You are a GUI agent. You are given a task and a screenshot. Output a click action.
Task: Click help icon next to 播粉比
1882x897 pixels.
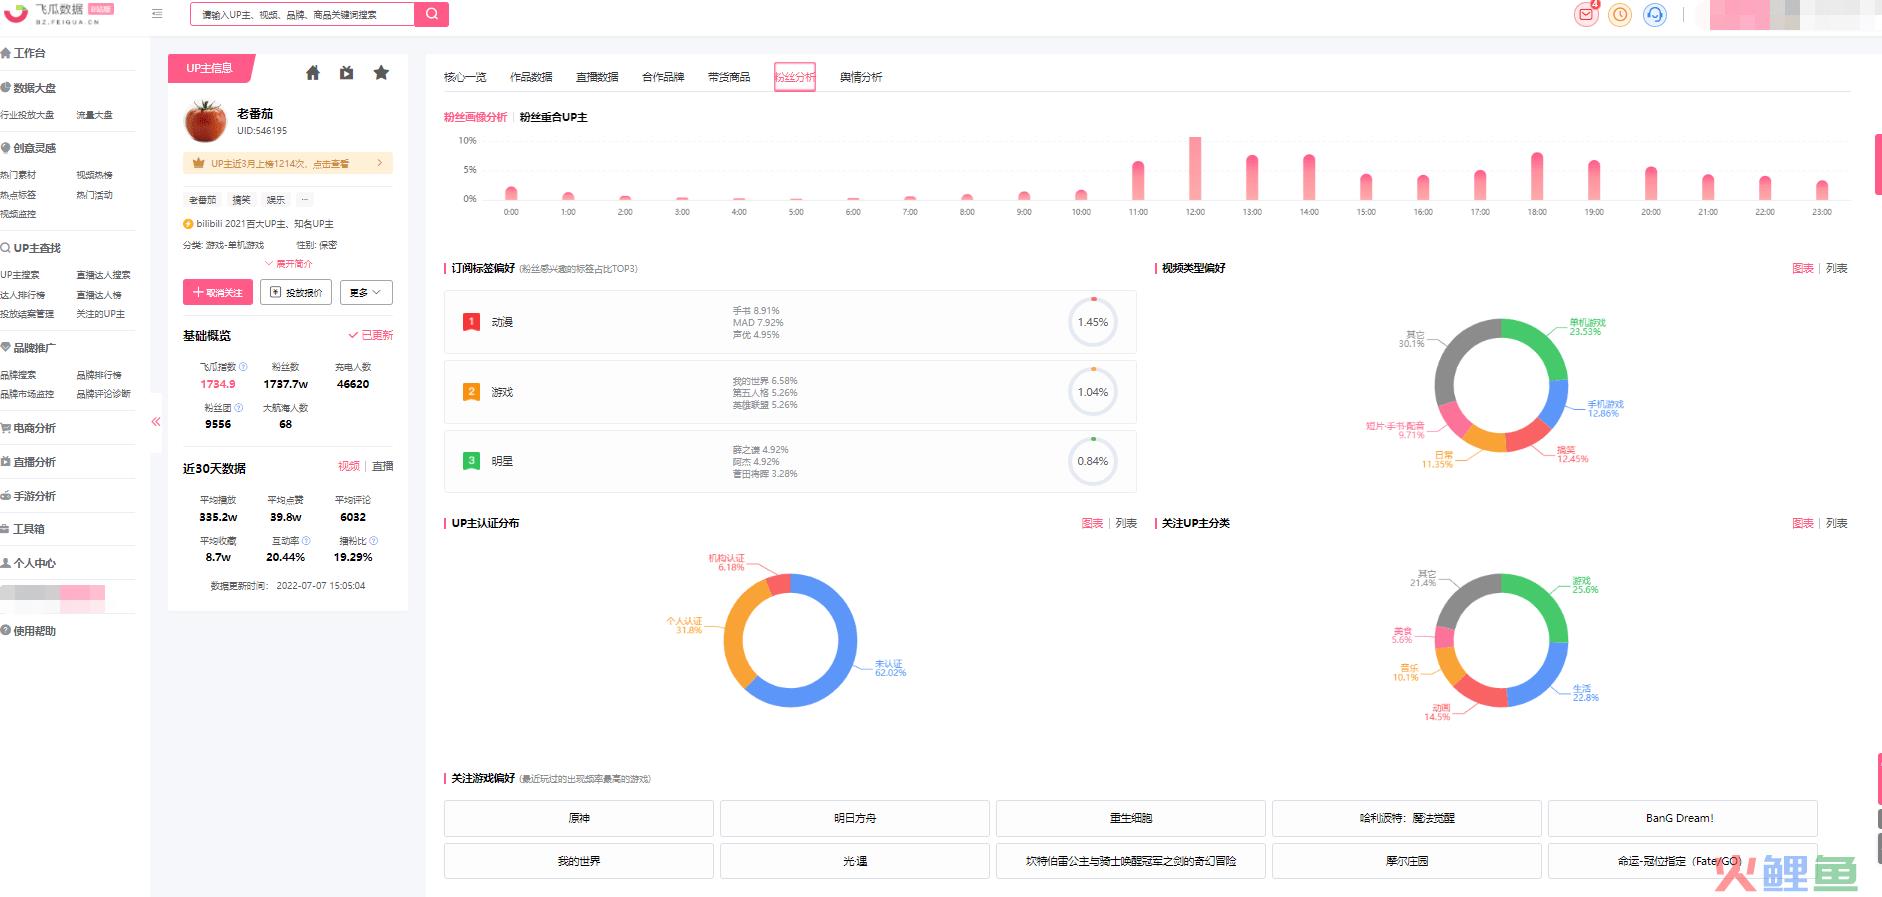(x=374, y=541)
